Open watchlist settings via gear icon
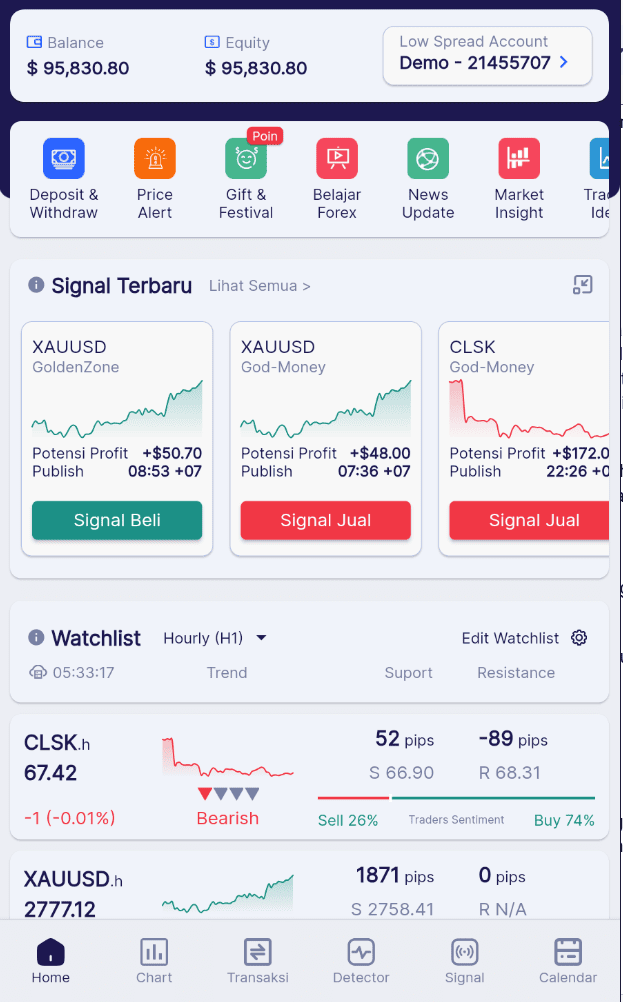This screenshot has width=623, height=1002. 579,638
